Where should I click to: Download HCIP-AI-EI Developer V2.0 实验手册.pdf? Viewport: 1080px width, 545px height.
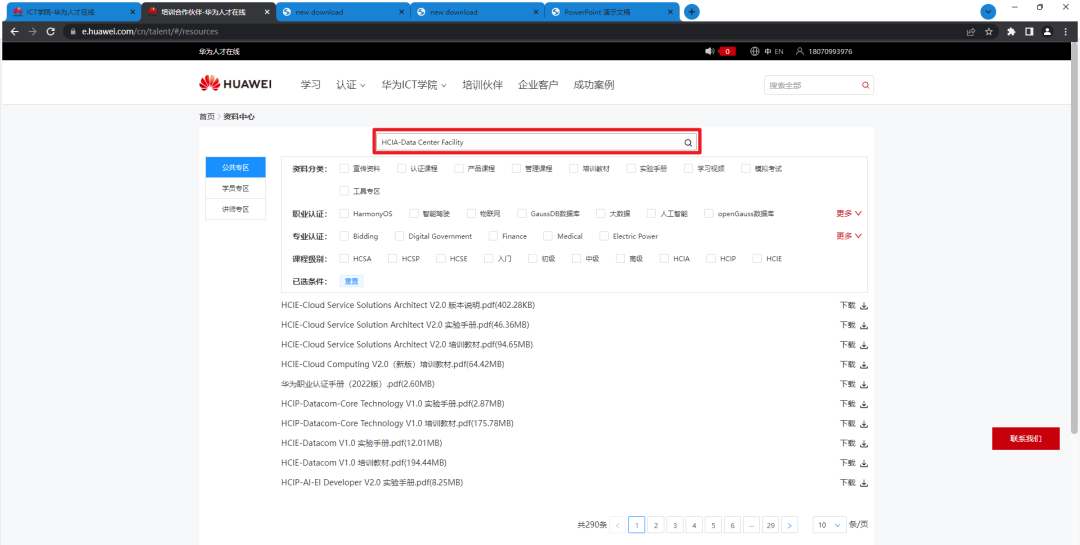pos(854,483)
